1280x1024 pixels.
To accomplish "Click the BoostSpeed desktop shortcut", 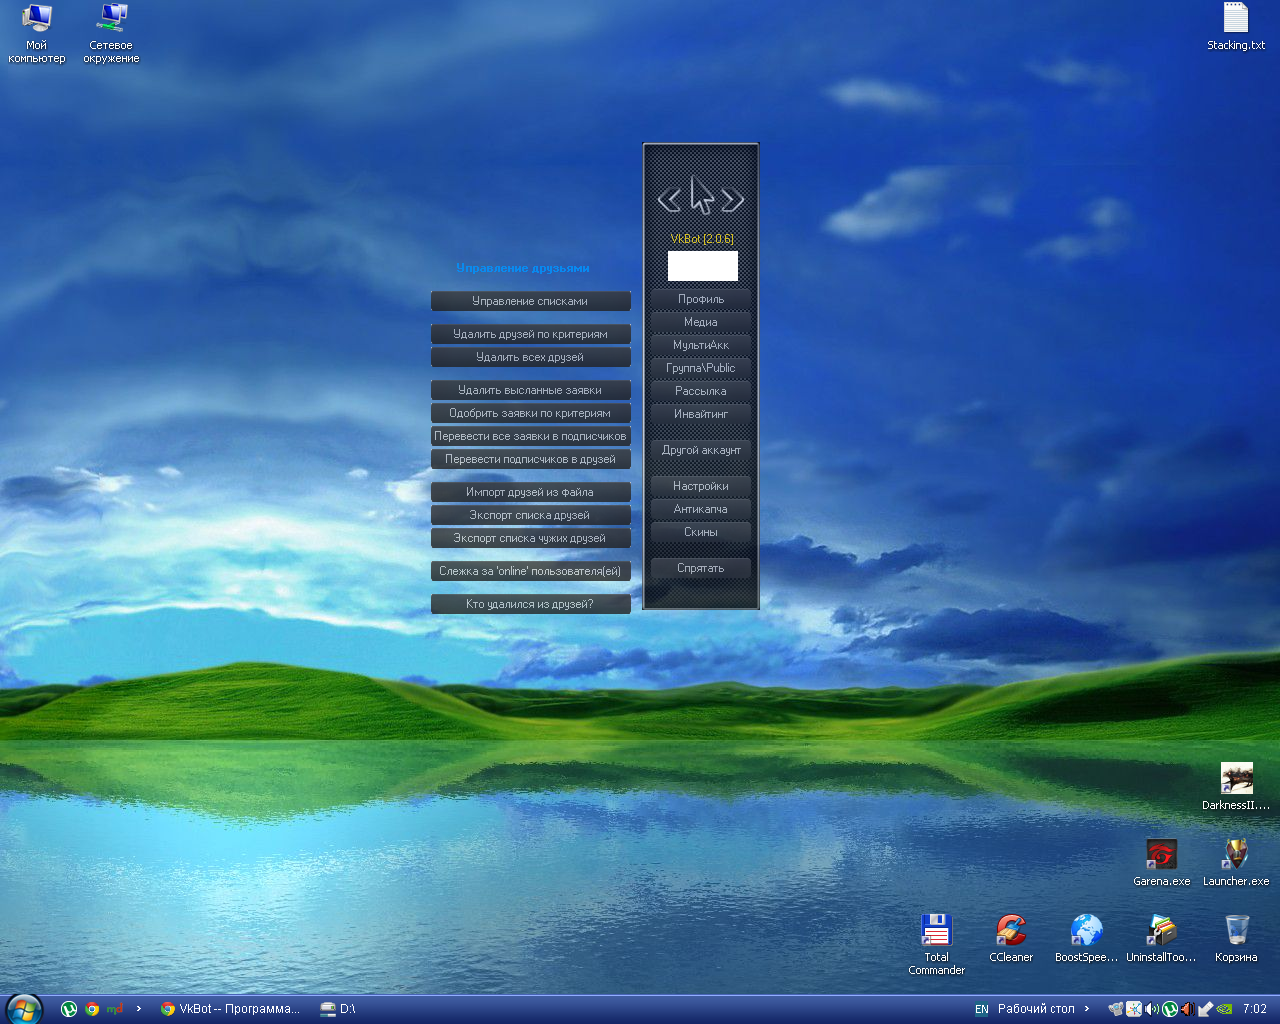I will pyautogui.click(x=1086, y=930).
